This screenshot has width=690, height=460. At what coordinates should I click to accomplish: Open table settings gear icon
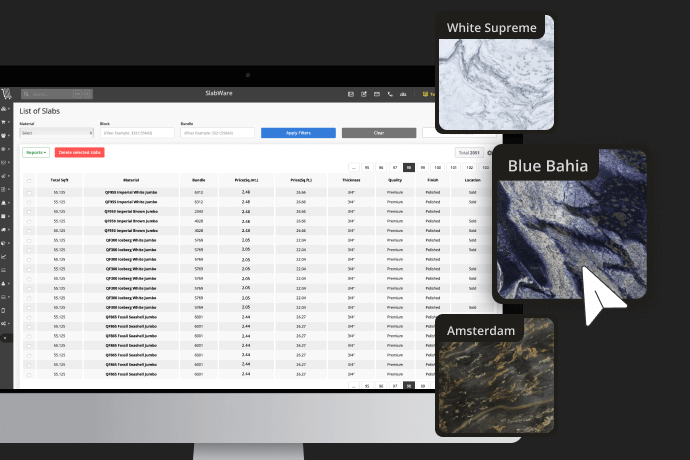tap(489, 152)
